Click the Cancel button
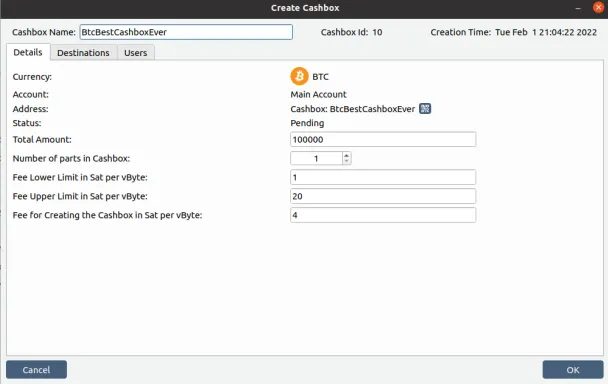The image size is (608, 384). [36, 370]
